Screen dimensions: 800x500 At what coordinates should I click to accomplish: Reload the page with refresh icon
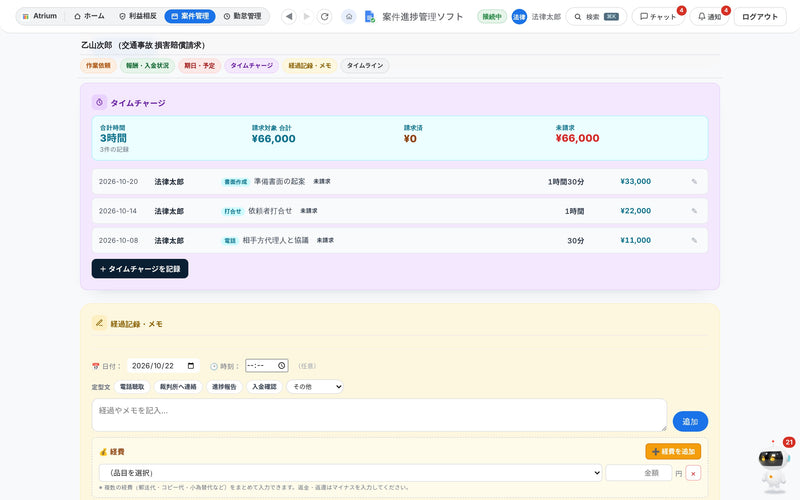(324, 16)
